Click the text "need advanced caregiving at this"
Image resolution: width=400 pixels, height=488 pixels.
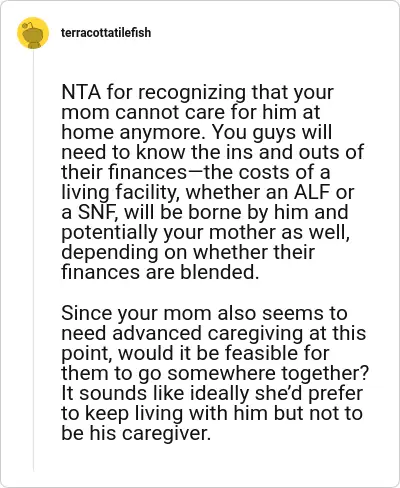tap(214, 333)
